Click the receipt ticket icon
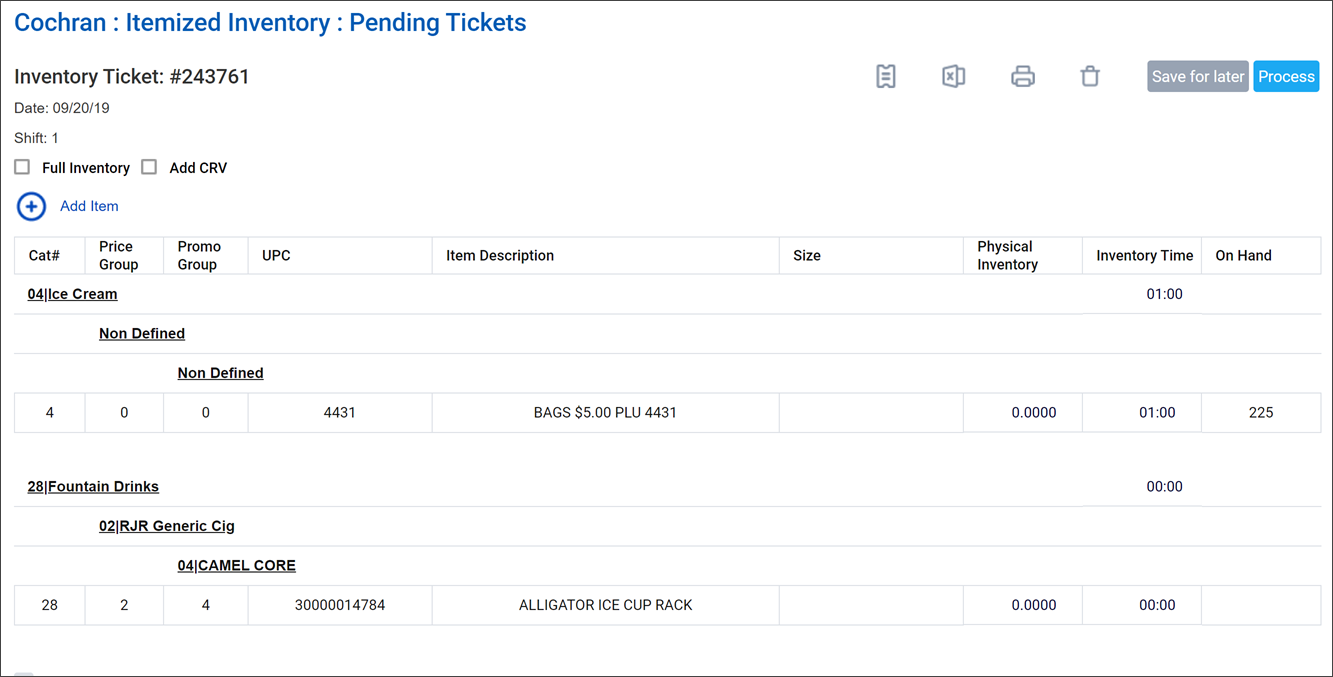The height and width of the screenshot is (677, 1333). (886, 77)
